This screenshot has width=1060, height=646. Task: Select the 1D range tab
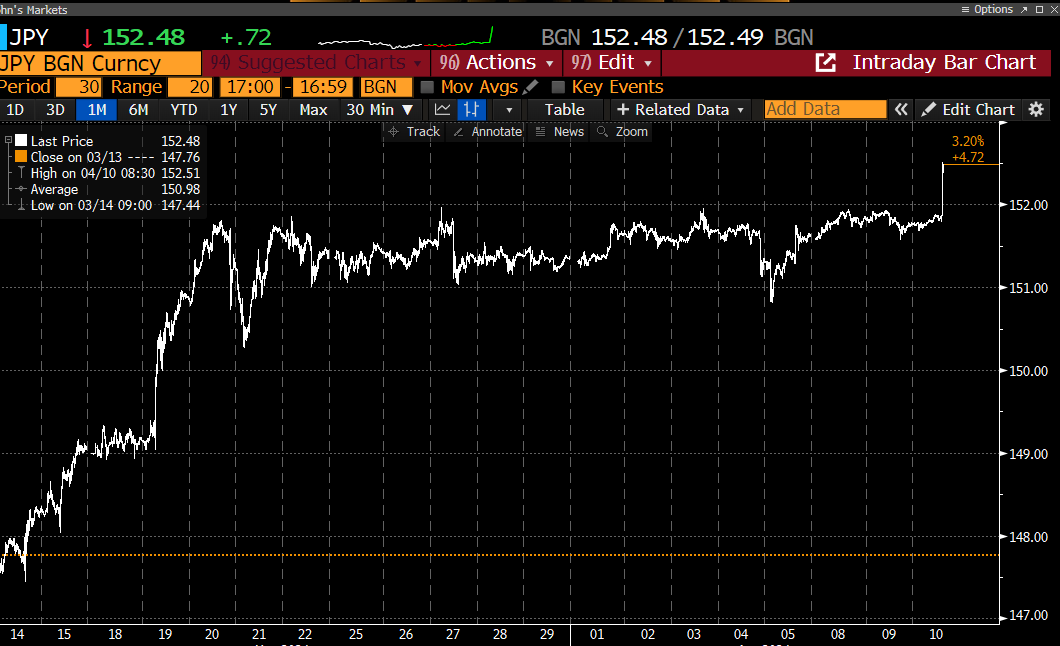pyautogui.click(x=15, y=109)
